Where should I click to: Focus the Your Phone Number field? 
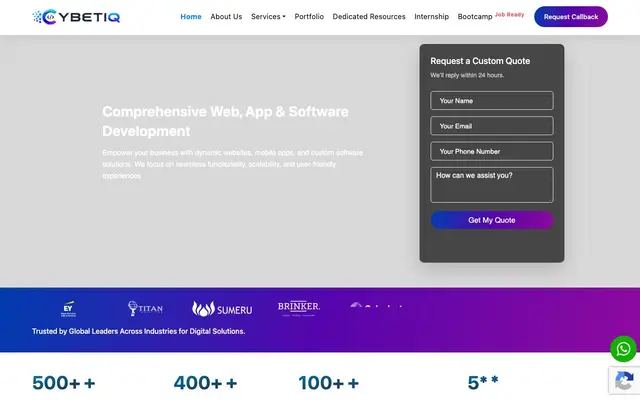point(492,151)
